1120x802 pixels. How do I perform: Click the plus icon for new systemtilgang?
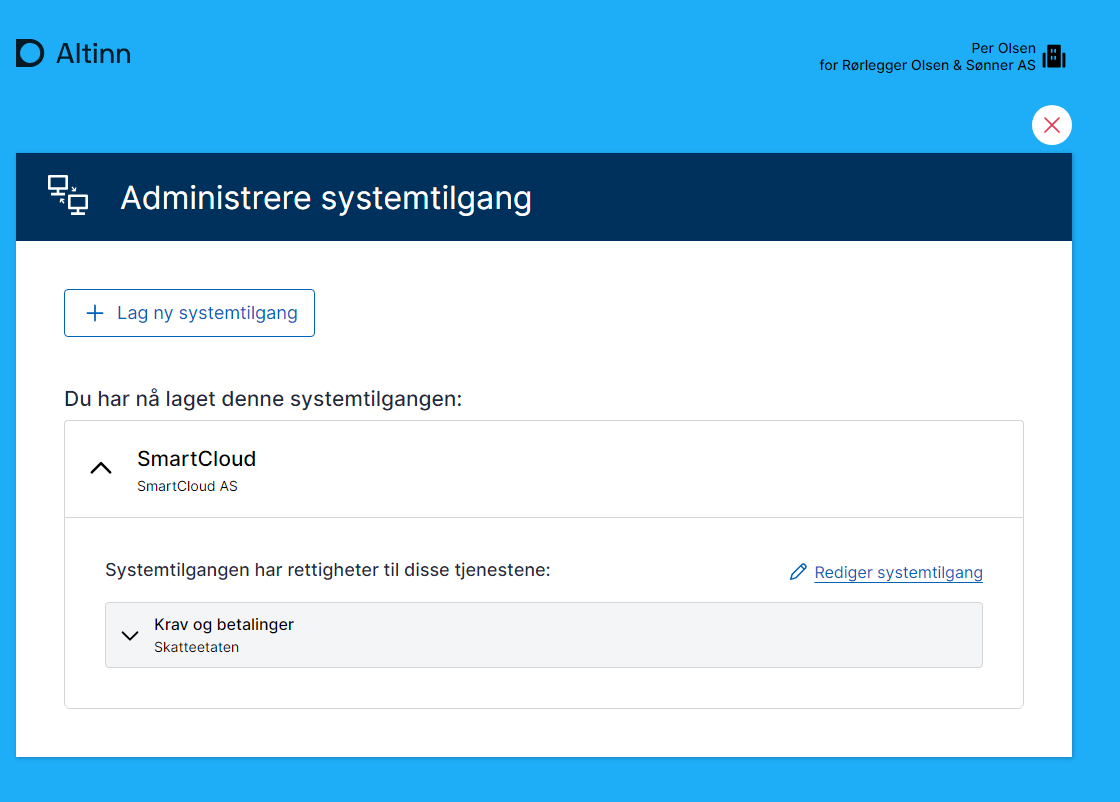tap(95, 313)
